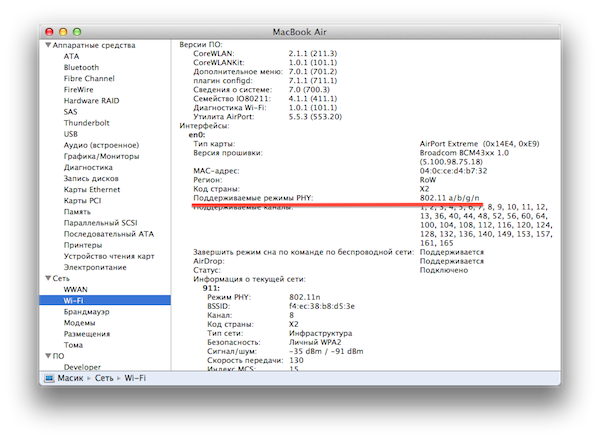This screenshot has height=440, width=600.
Task: Open Запись дисков entry
Action: pyautogui.click(x=91, y=178)
